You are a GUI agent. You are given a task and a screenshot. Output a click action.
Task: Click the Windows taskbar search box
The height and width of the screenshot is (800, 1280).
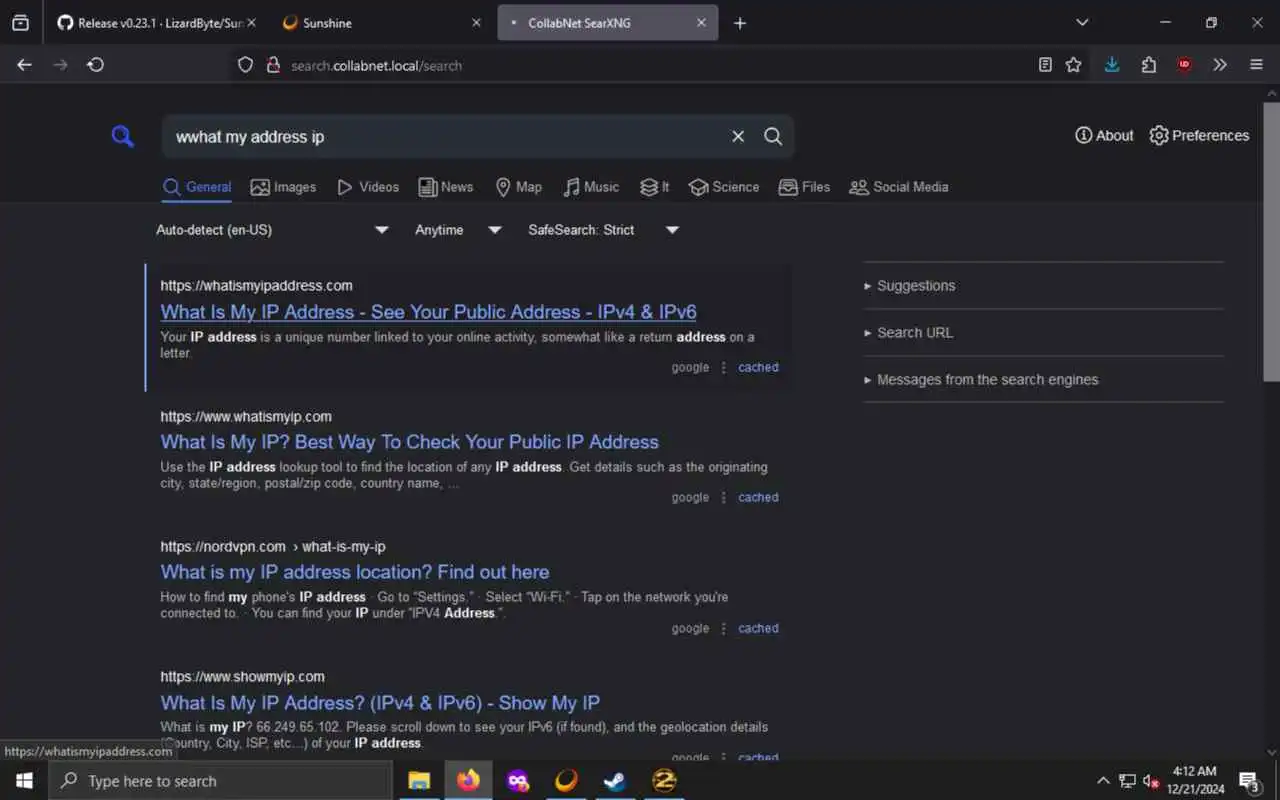pyautogui.click(x=220, y=781)
